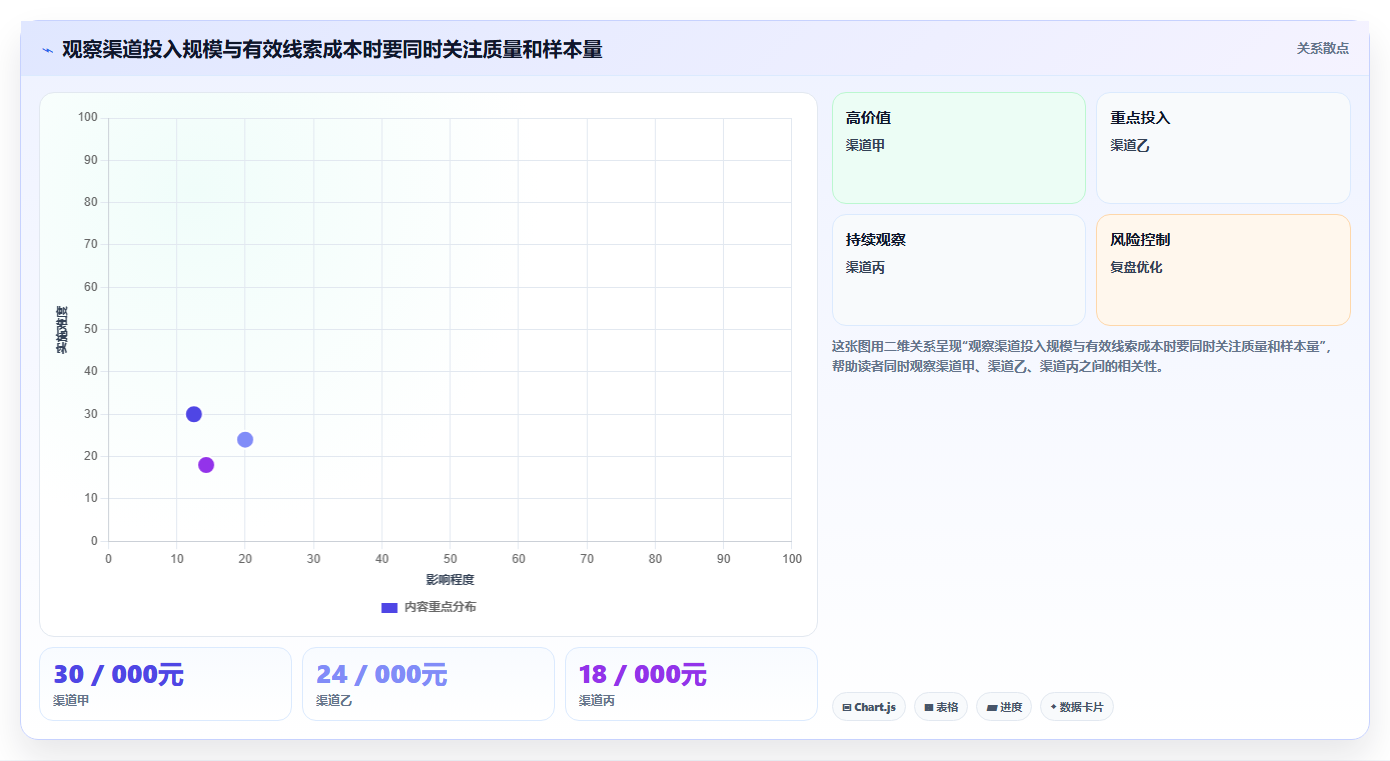The image size is (1390, 761).
Task: Click the lightning icon beside the title
Action: point(47,50)
